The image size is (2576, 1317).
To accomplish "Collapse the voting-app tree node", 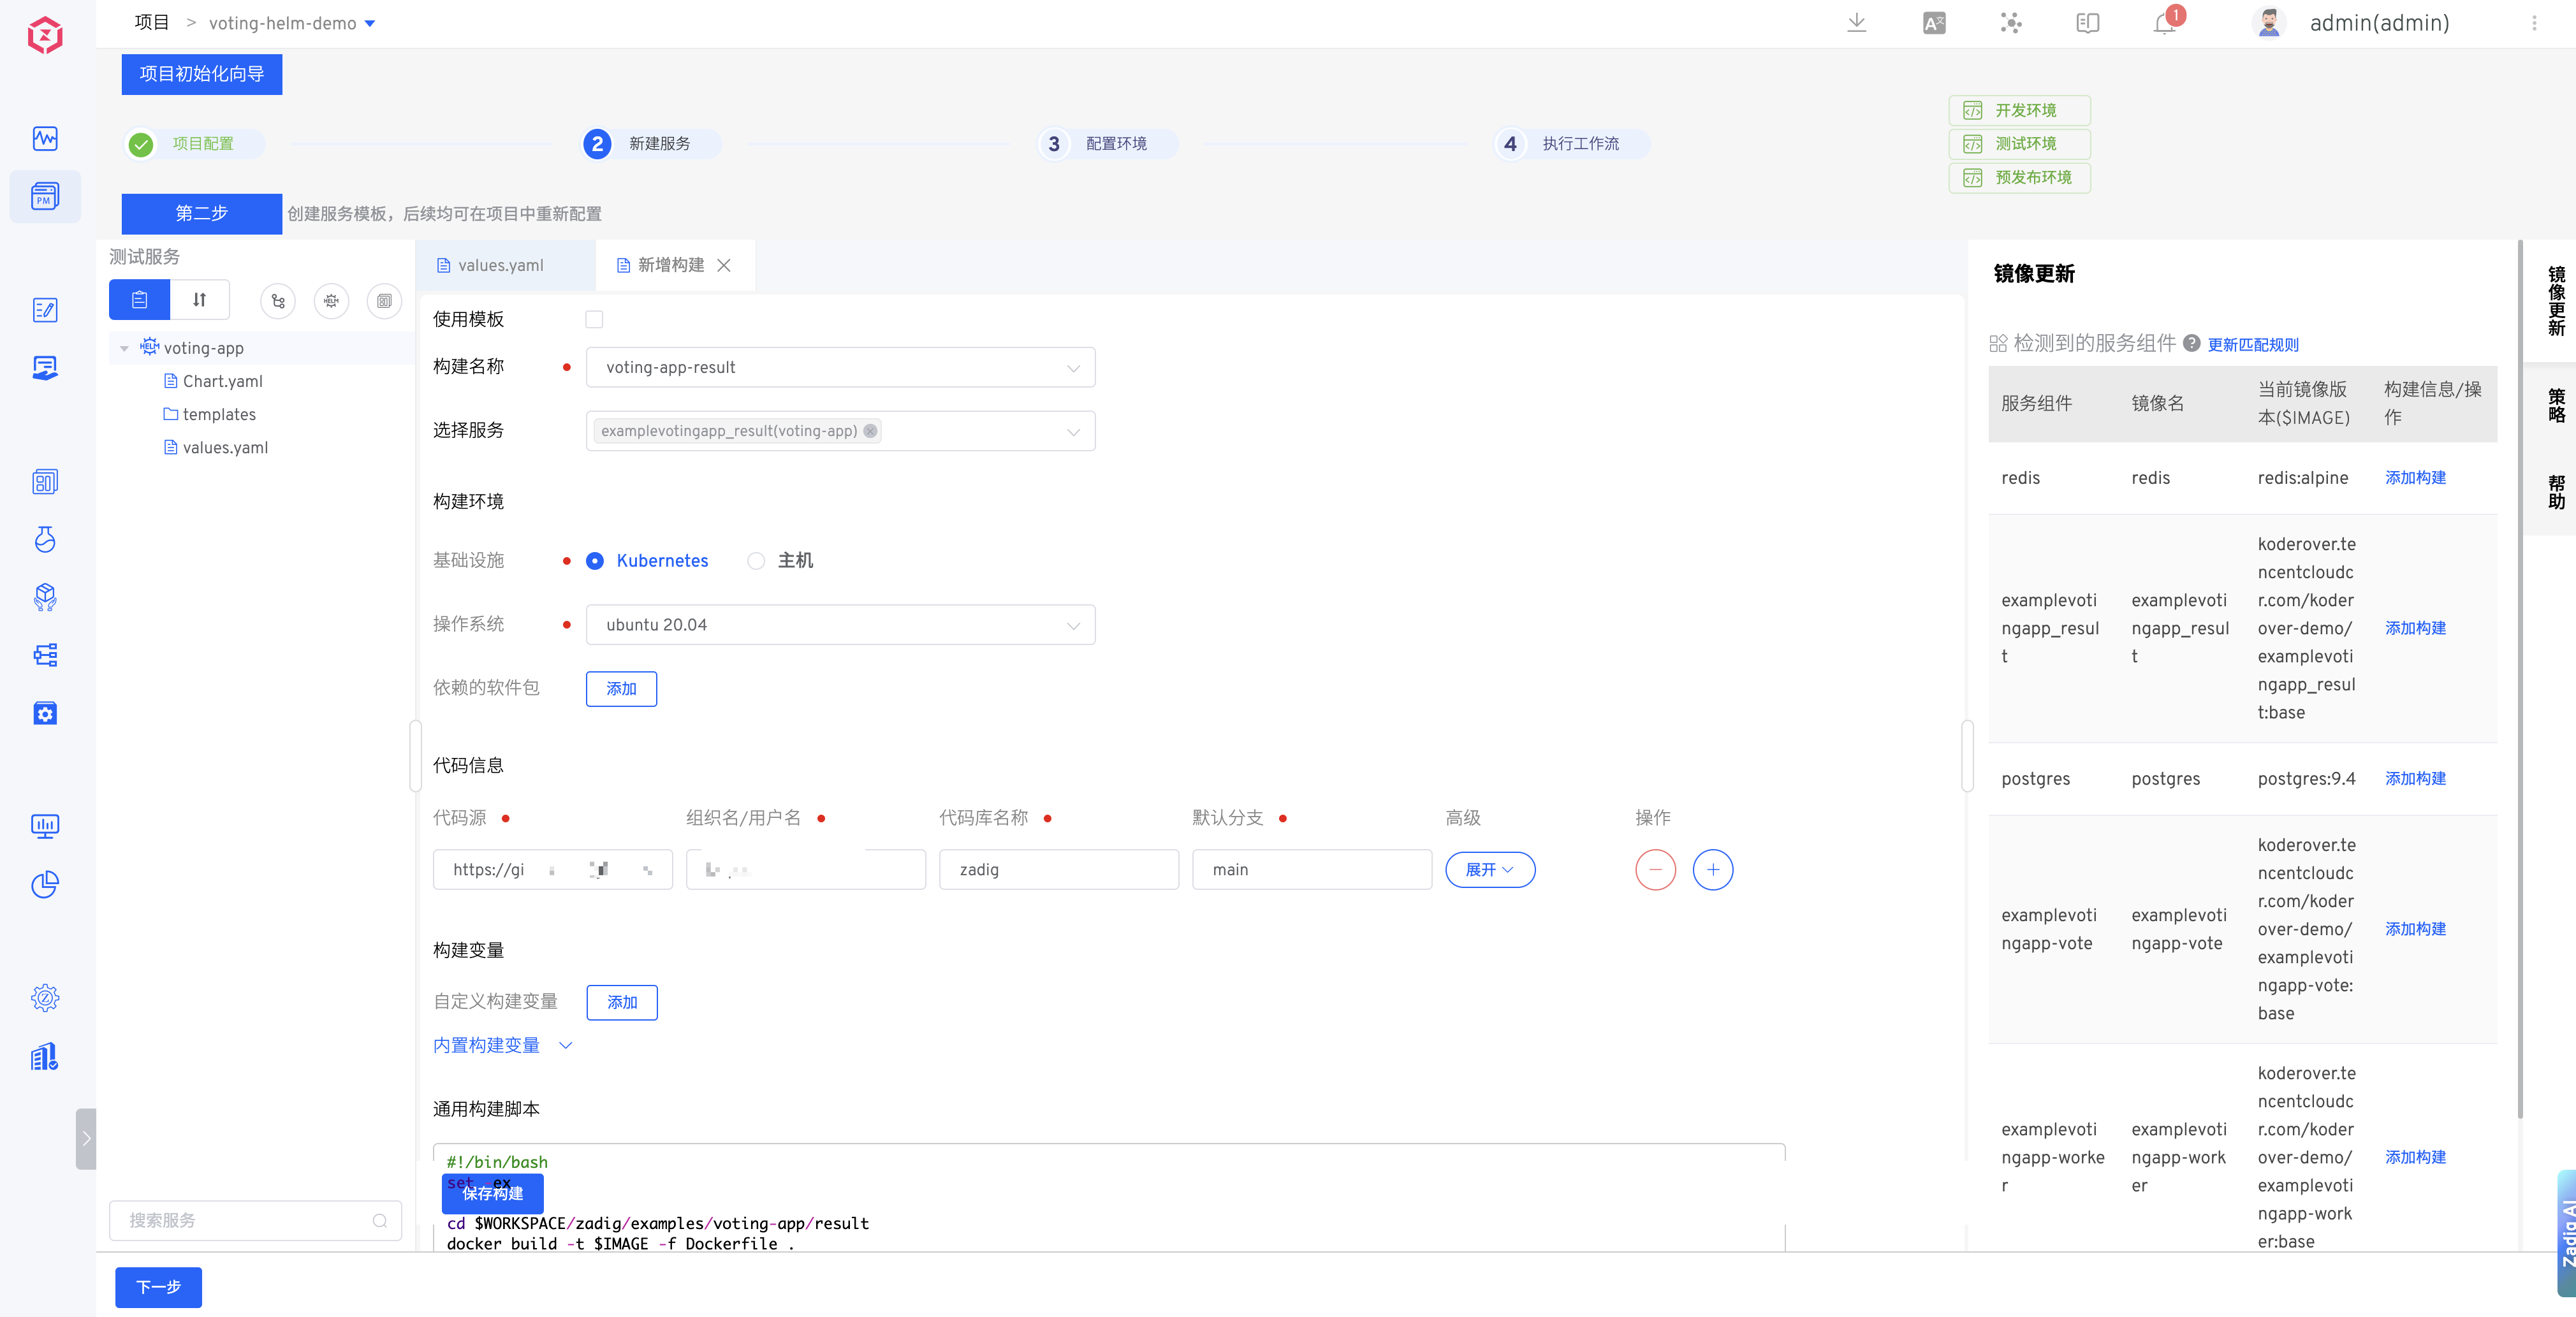I will point(124,348).
